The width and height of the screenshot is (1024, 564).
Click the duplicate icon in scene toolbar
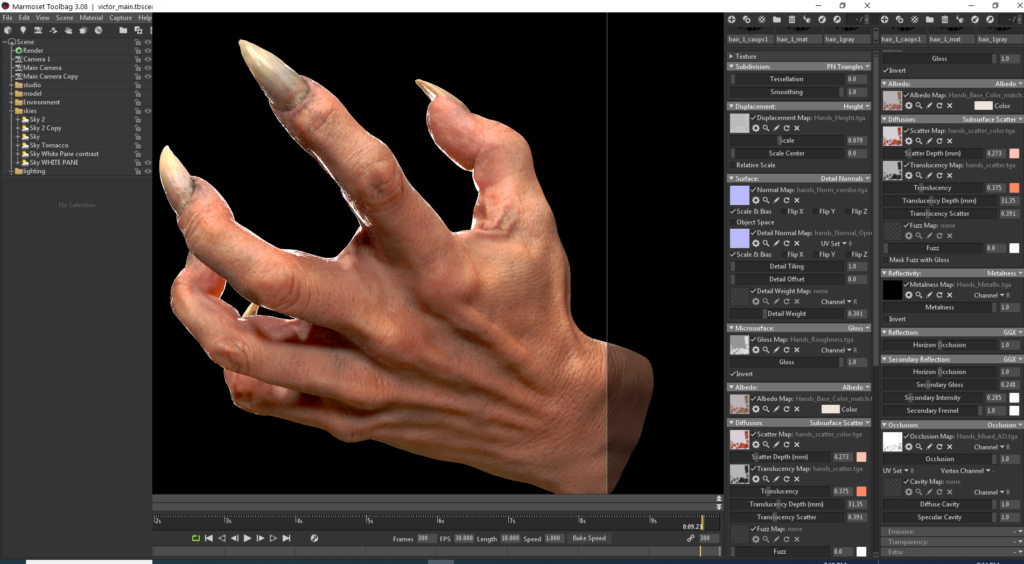click(138, 30)
